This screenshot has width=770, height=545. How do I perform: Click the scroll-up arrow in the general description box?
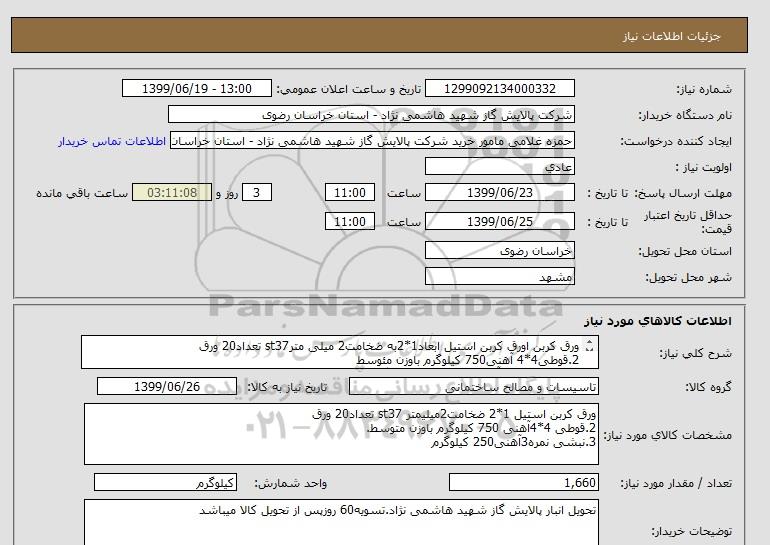point(589,343)
